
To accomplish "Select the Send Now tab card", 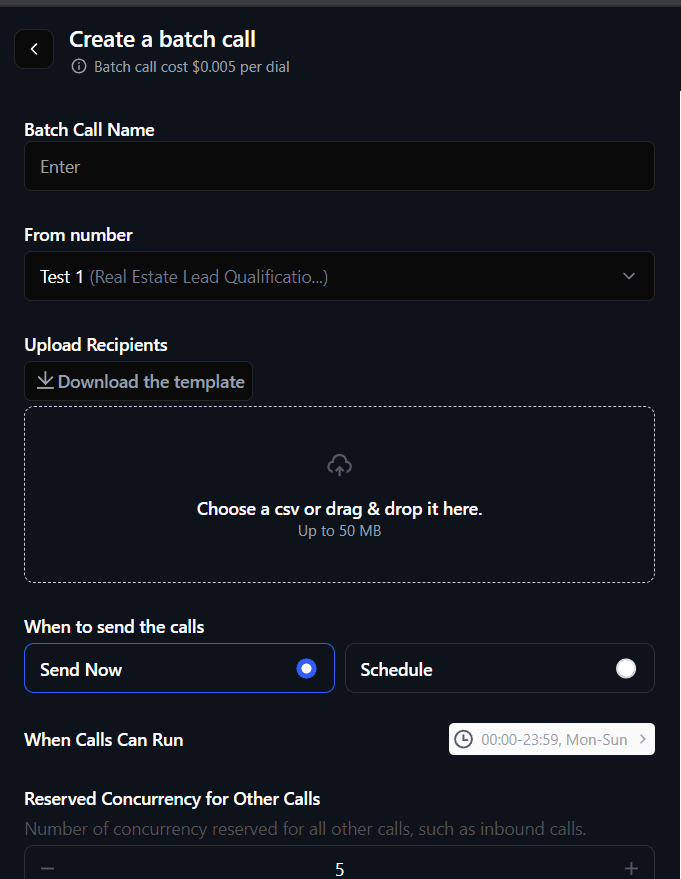I will click(x=180, y=668).
